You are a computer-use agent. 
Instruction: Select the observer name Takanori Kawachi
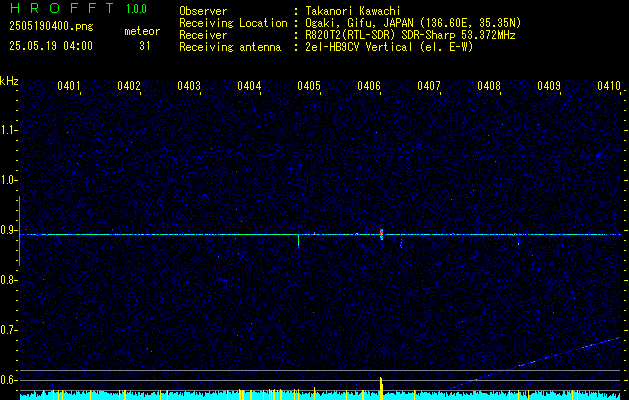click(353, 11)
